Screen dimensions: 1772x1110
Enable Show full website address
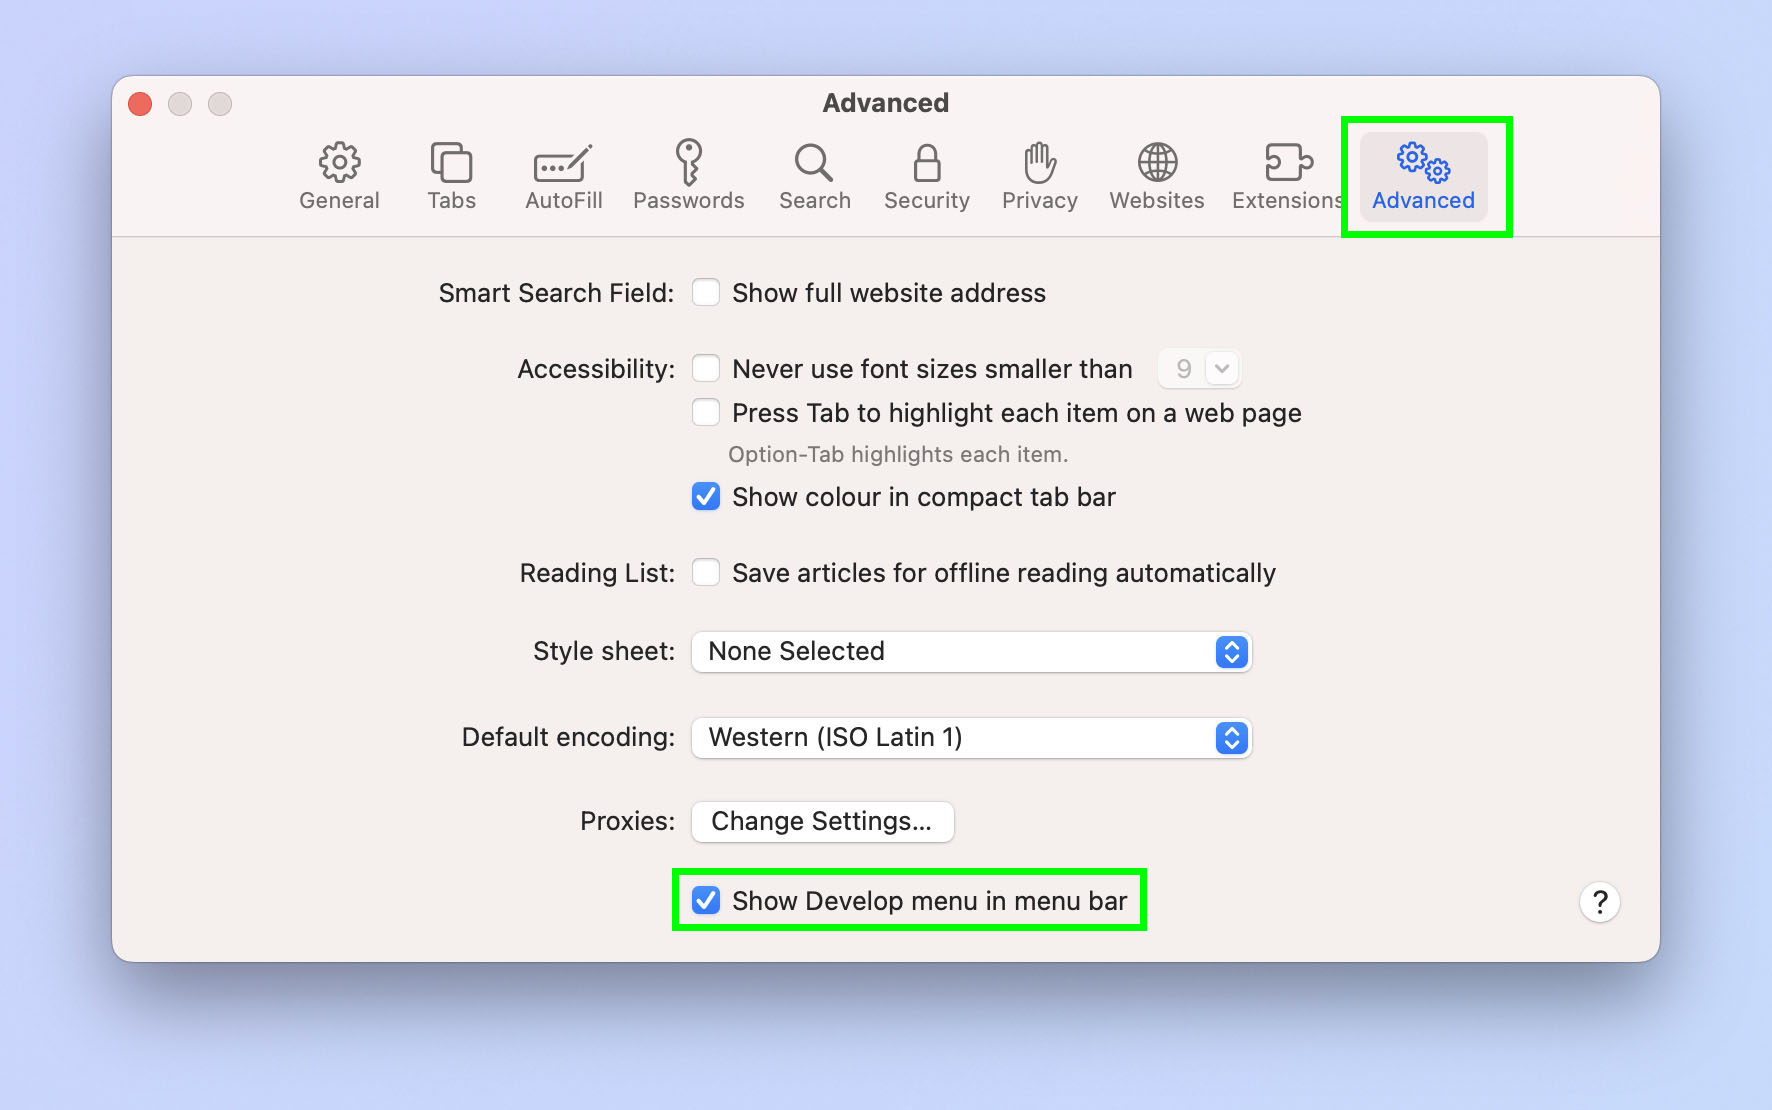click(706, 292)
